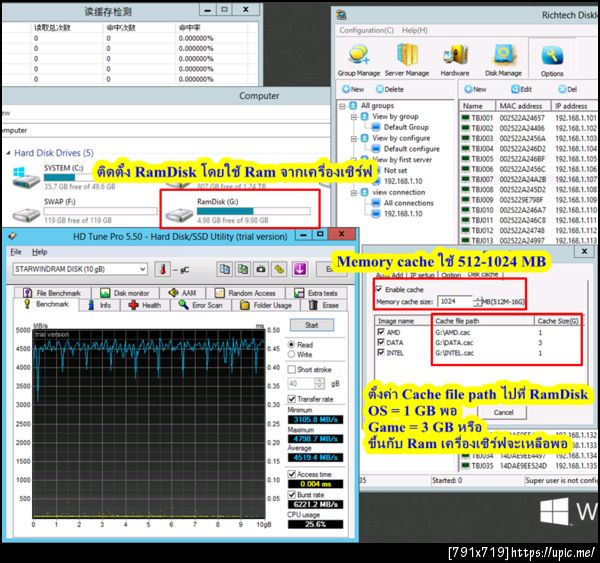Click the copy screenshot icon in HD Tune toolbar
This screenshot has width=600, height=563.
pos(243,269)
